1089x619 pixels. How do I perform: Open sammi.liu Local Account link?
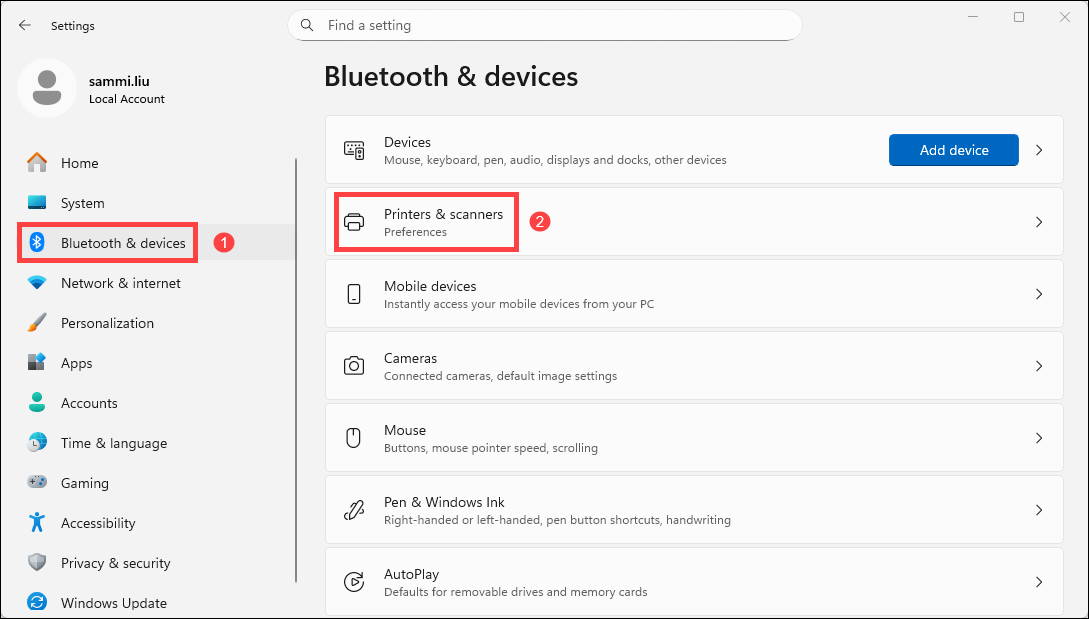click(126, 90)
